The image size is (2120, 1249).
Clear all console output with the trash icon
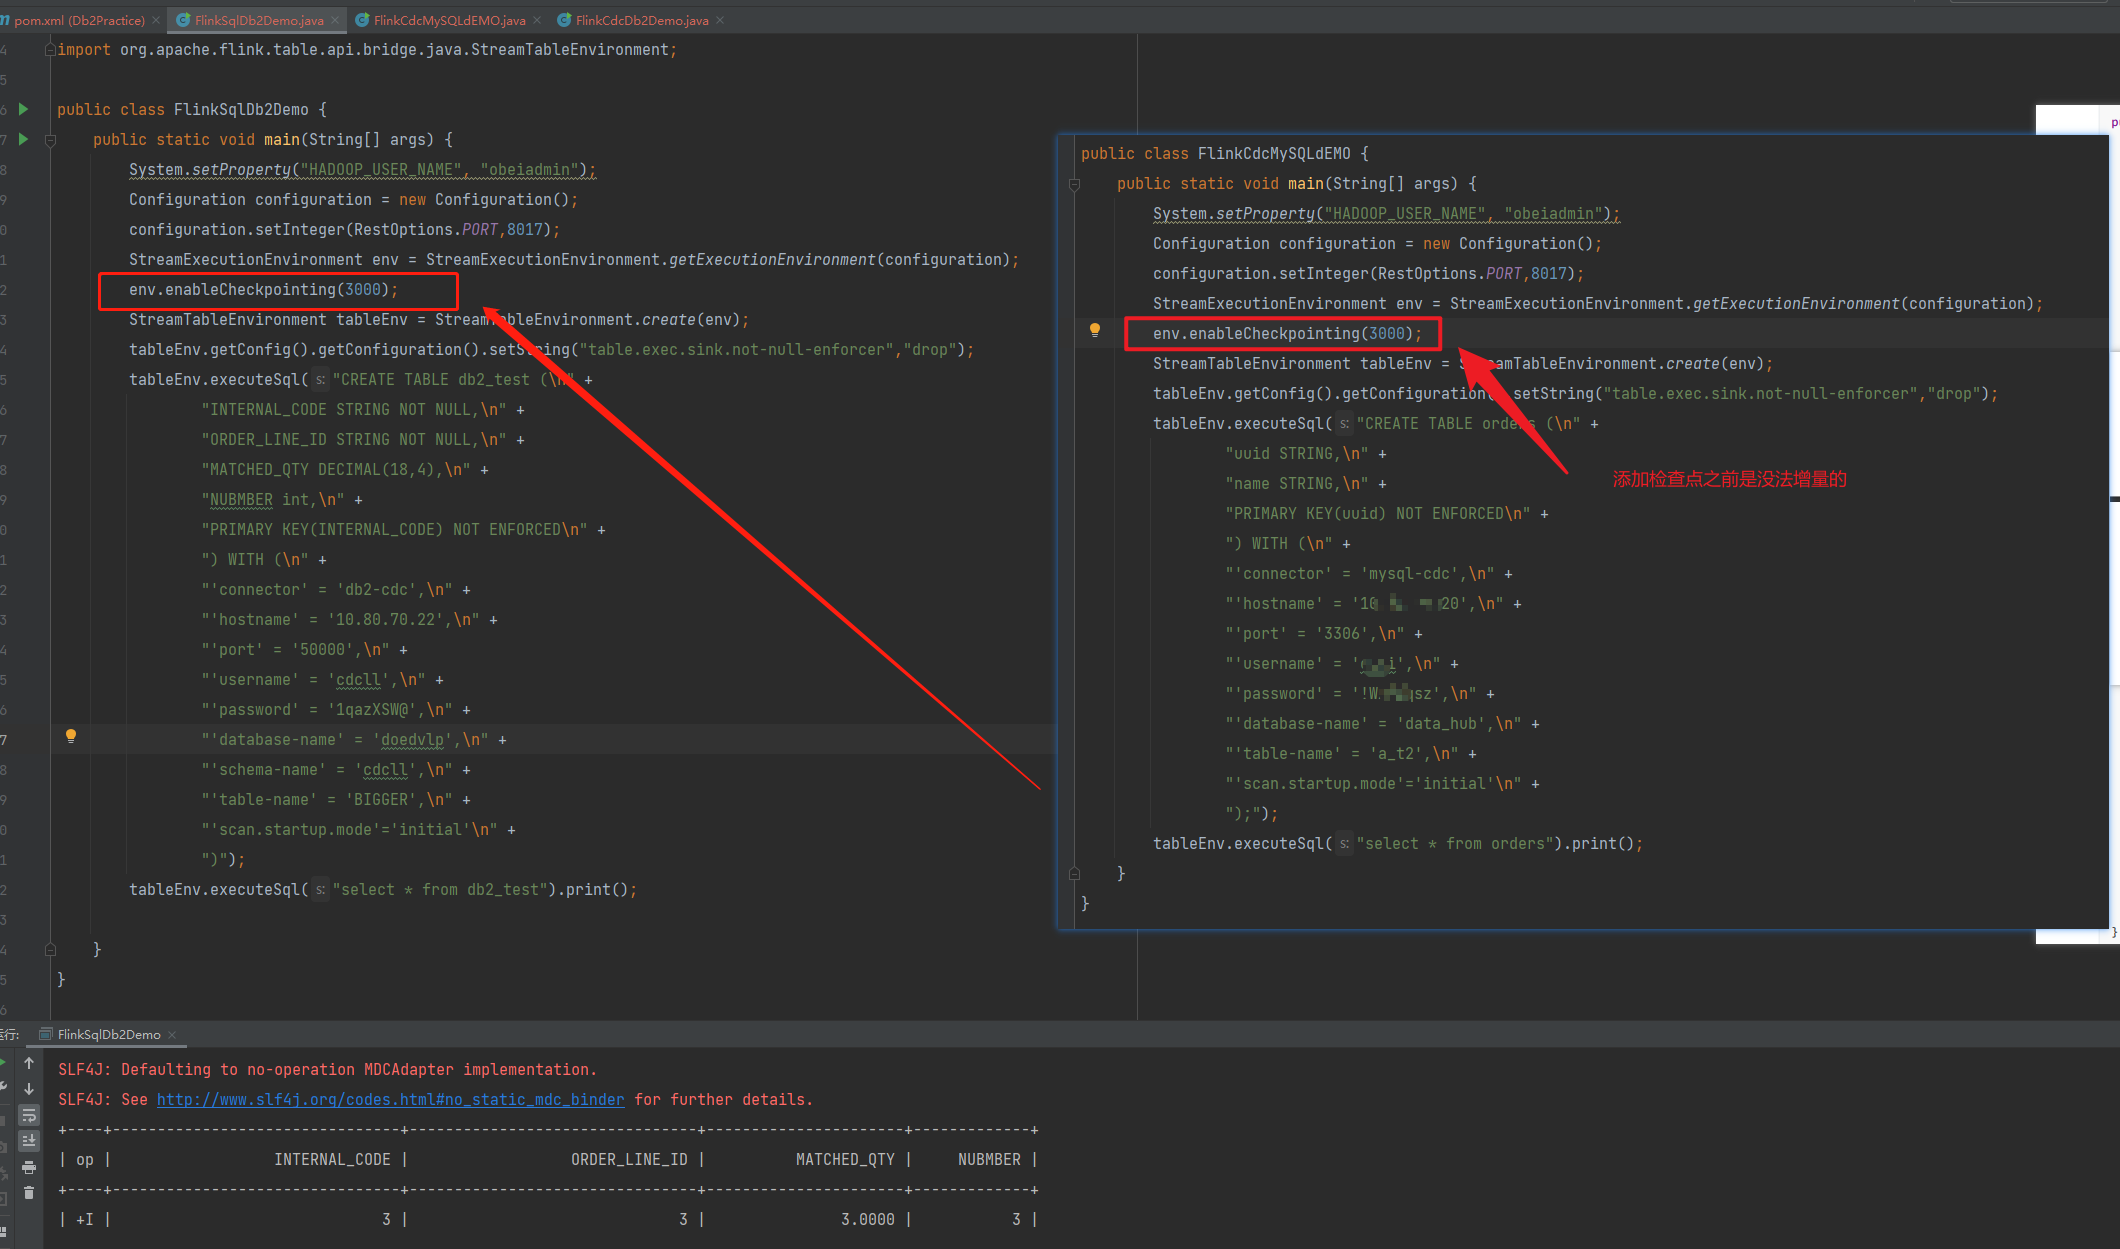pyautogui.click(x=29, y=1192)
